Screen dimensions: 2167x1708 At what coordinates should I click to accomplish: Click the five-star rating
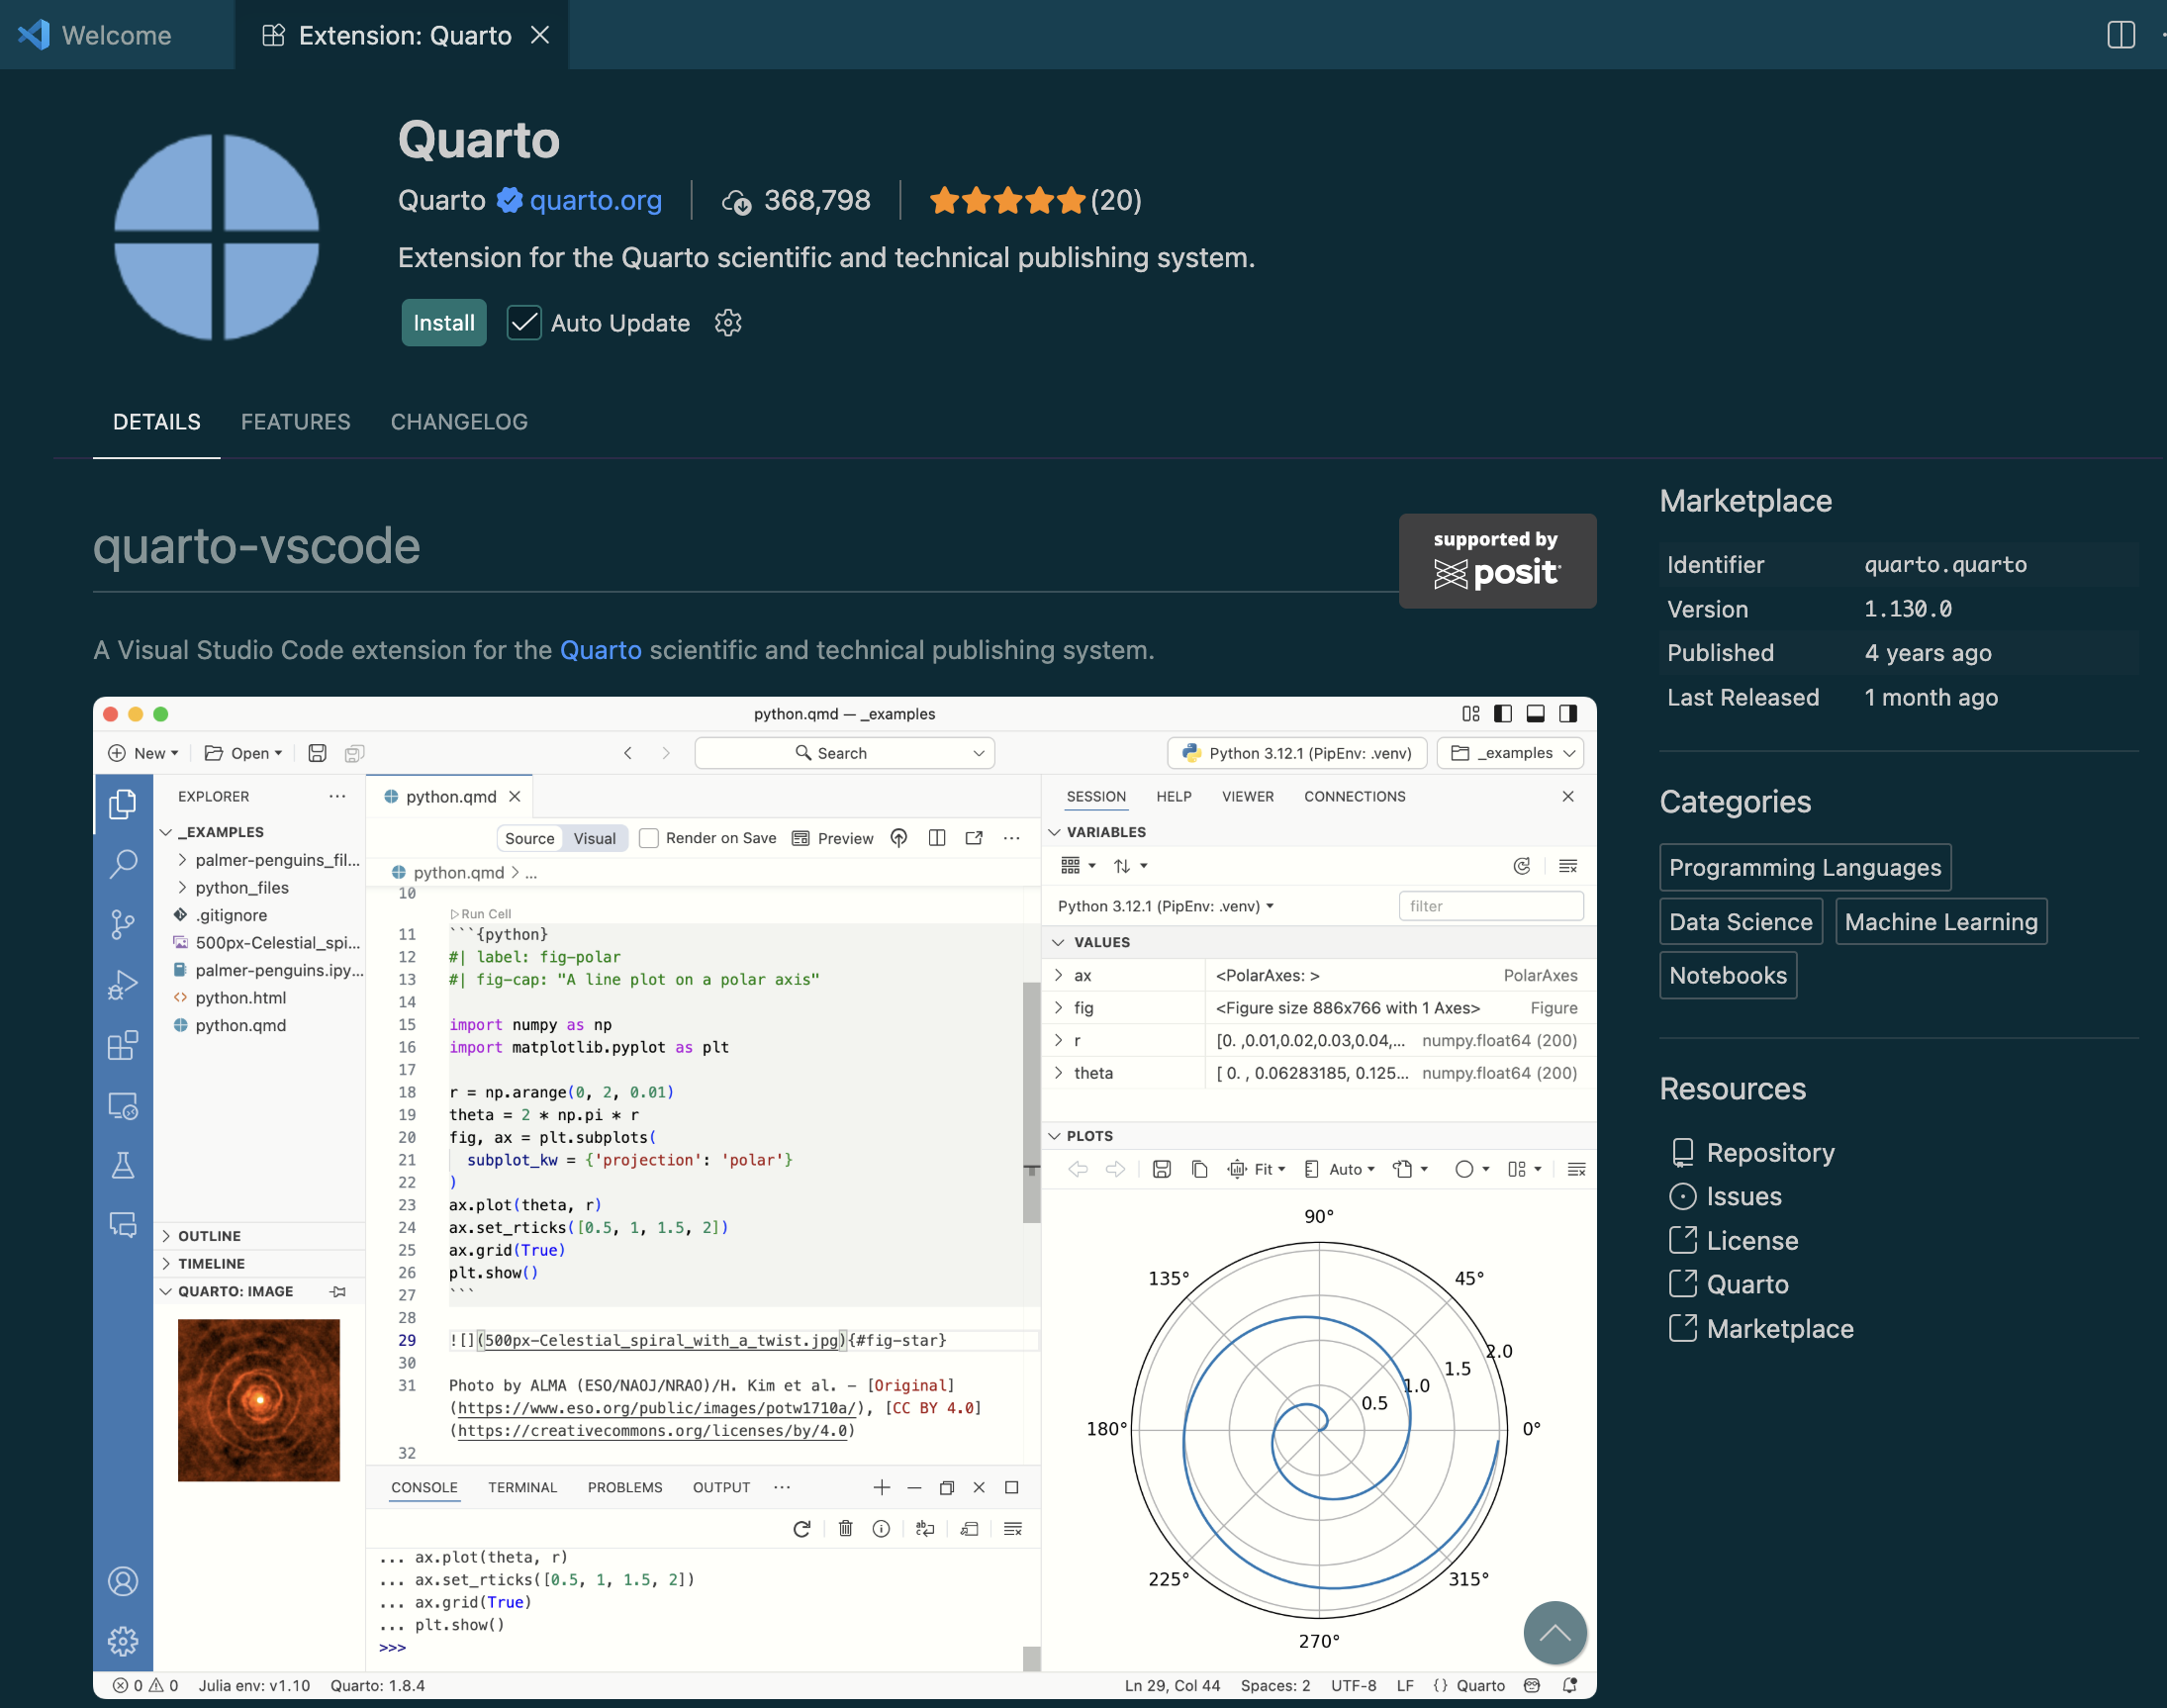pyautogui.click(x=1007, y=201)
